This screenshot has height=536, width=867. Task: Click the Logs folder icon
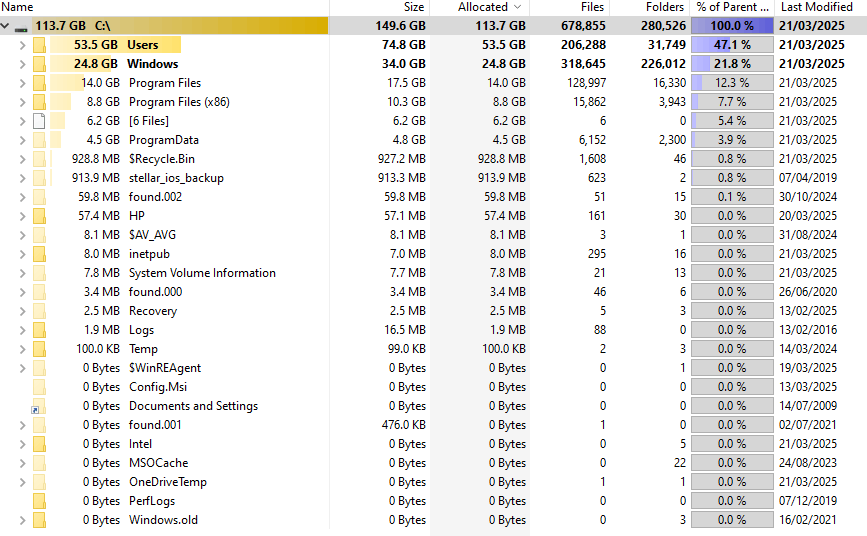point(39,330)
